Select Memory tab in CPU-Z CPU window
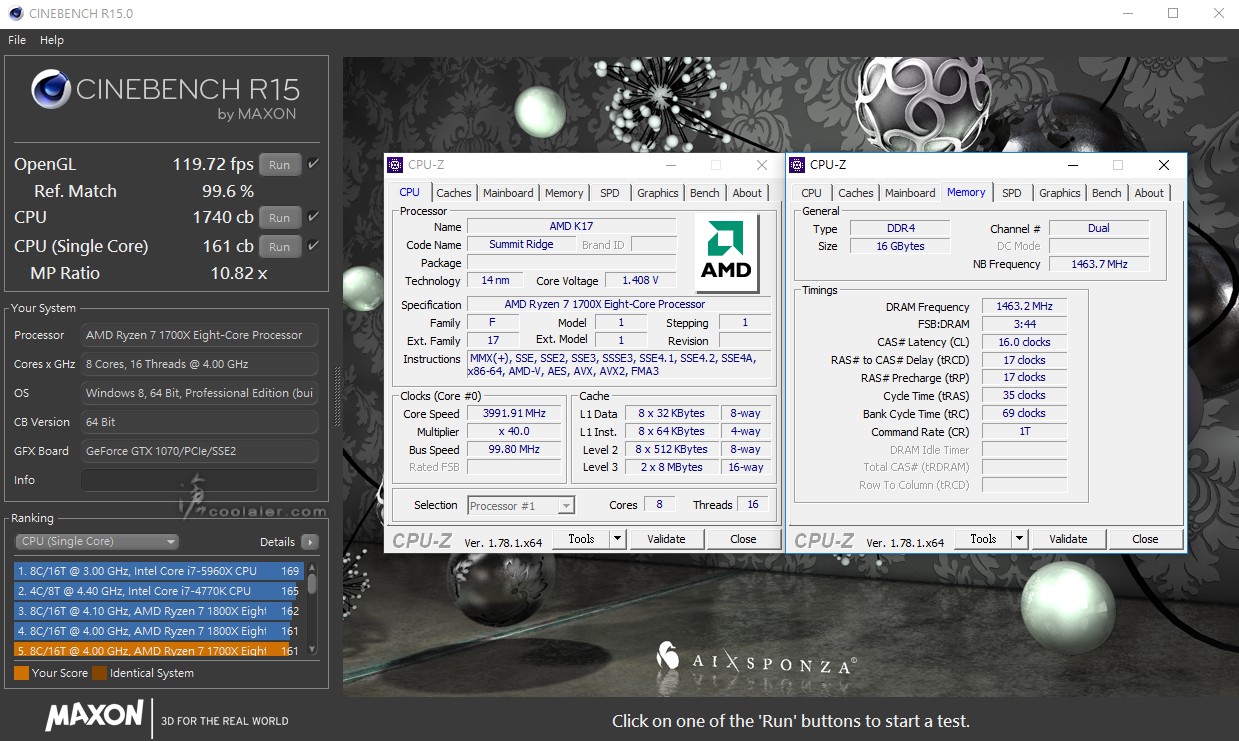Image resolution: width=1239 pixels, height=741 pixels. point(564,193)
